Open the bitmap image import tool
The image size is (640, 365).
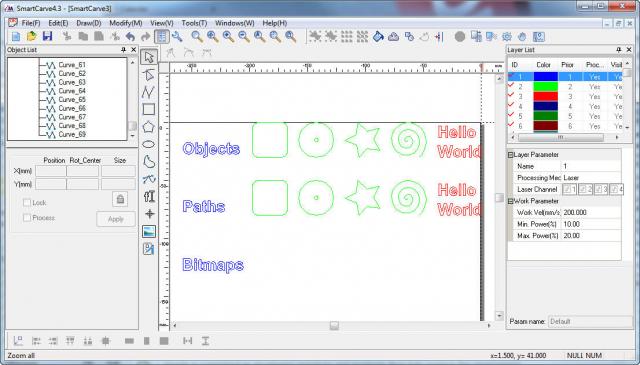pos(149,231)
